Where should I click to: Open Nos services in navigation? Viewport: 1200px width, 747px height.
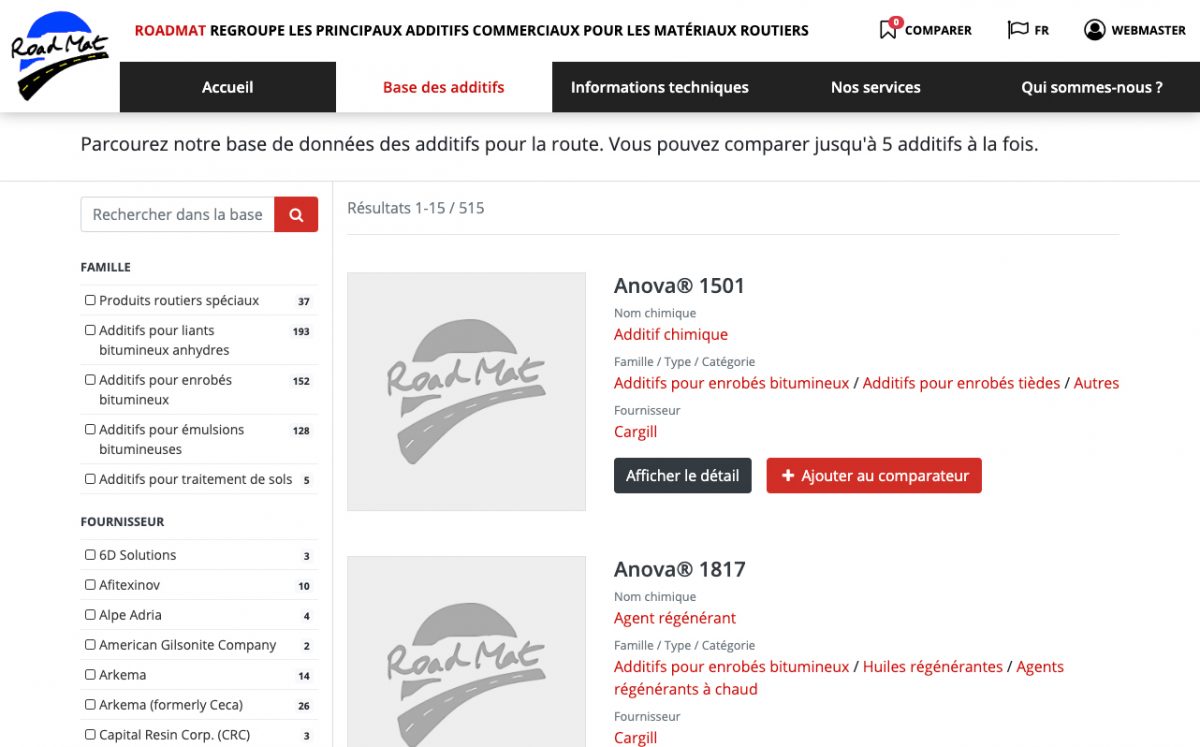[x=875, y=87]
